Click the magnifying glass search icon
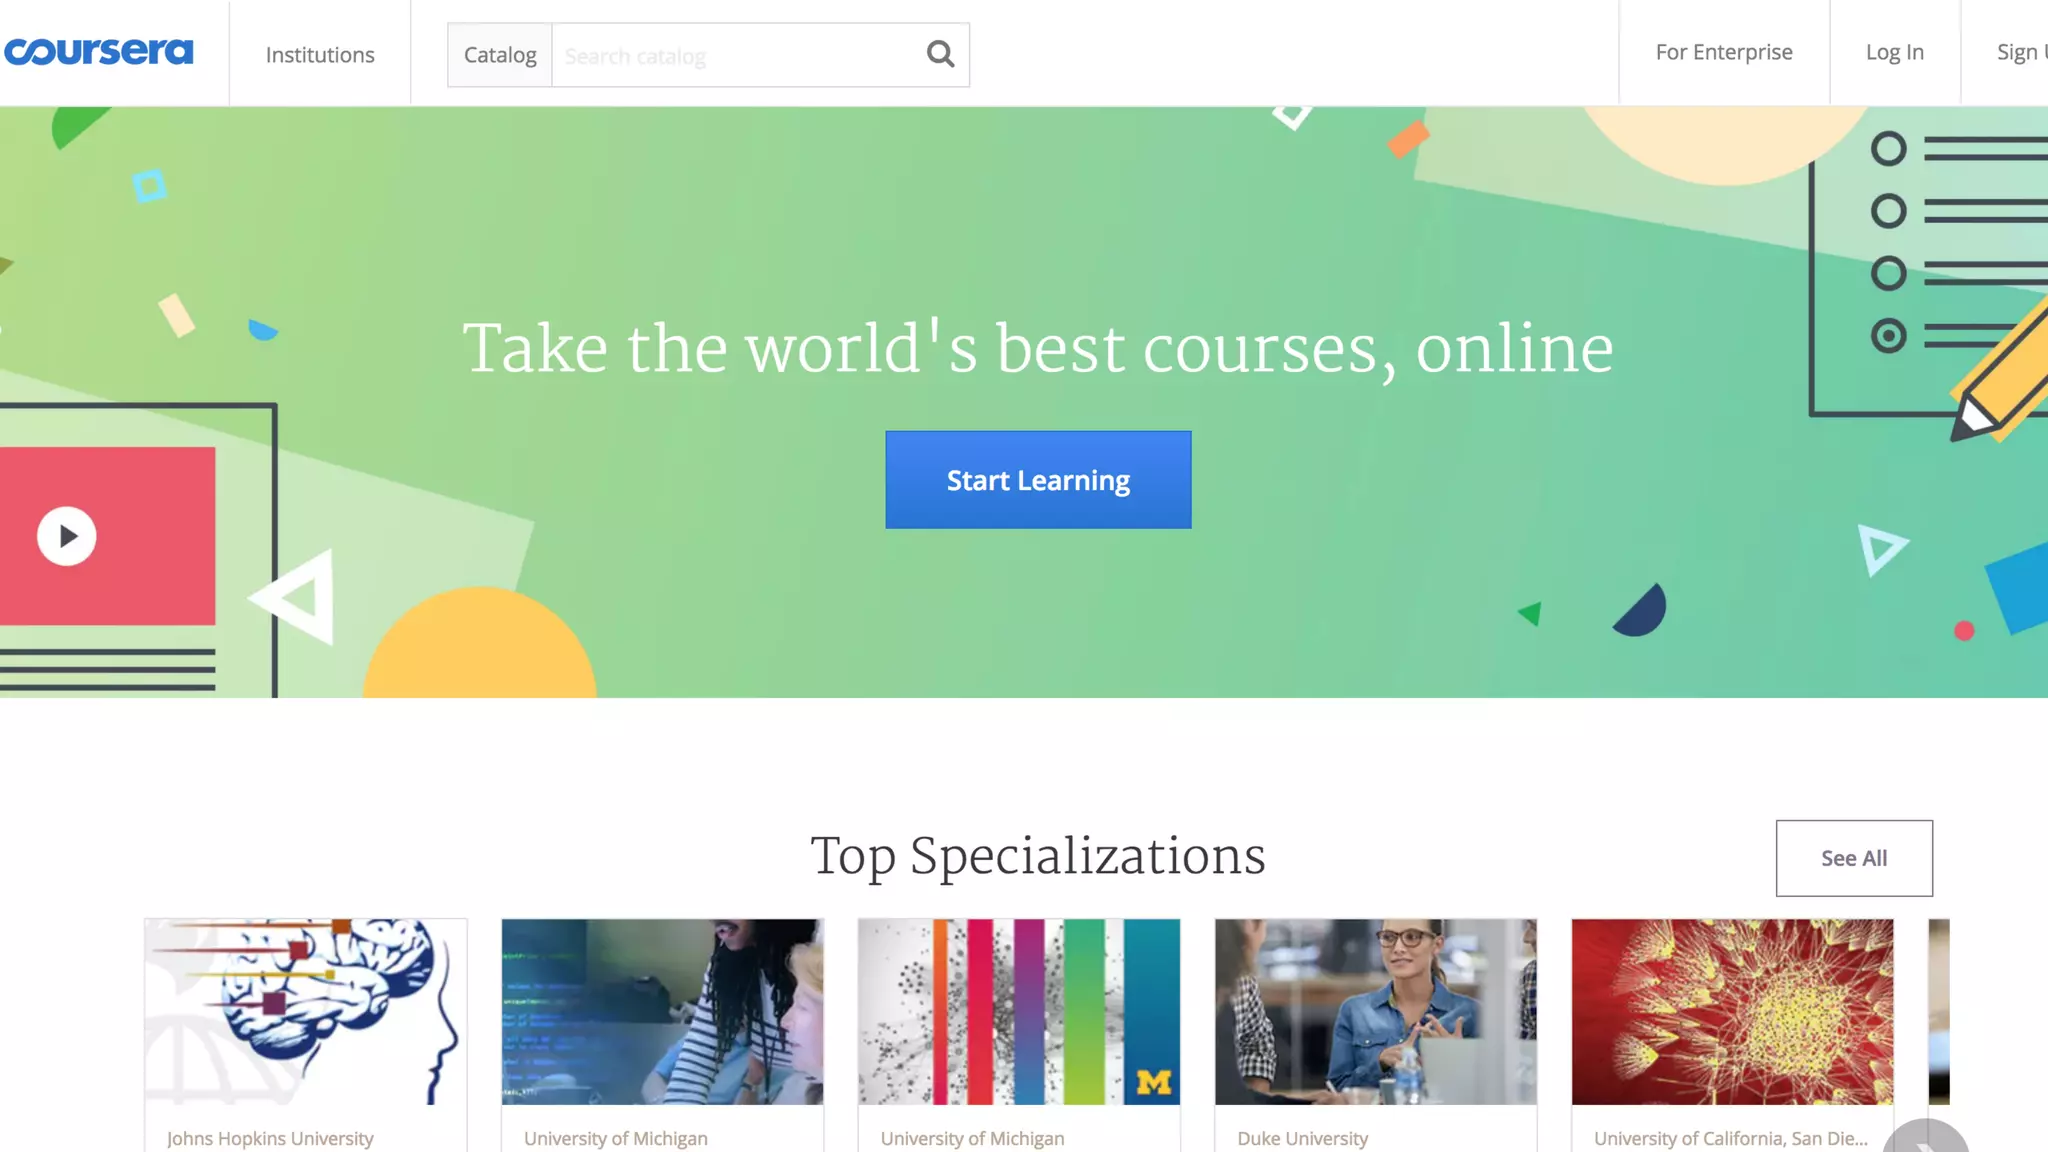This screenshot has height=1152, width=2048. tap(940, 54)
